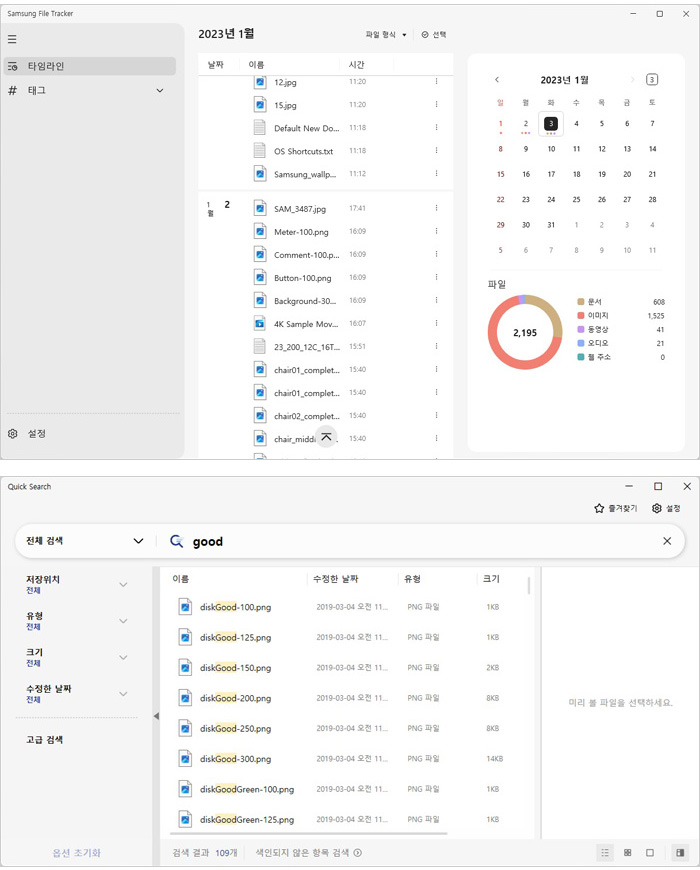Select diskGood-200.png in results
This screenshot has width=700, height=870.
[235, 698]
